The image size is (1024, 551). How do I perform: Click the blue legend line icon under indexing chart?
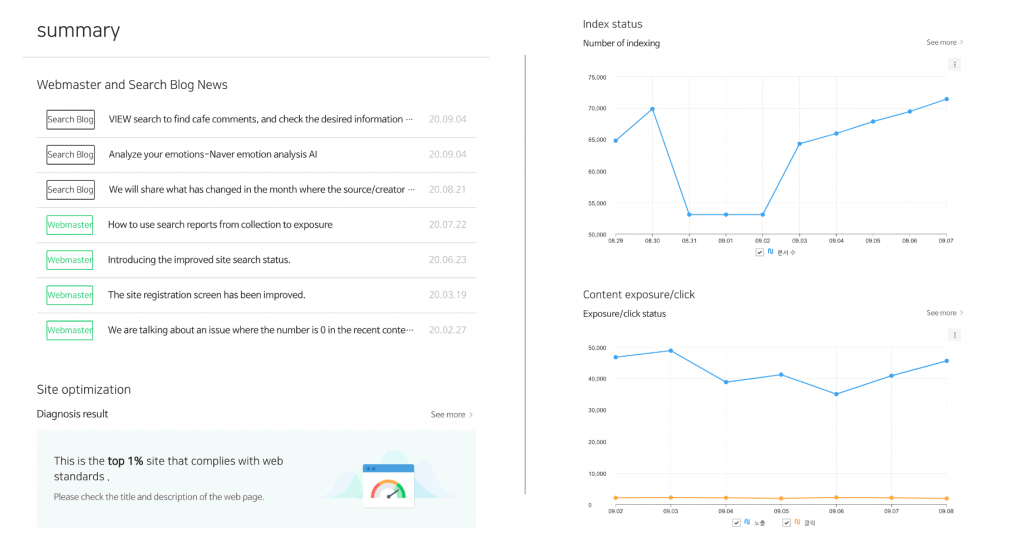[771, 251]
